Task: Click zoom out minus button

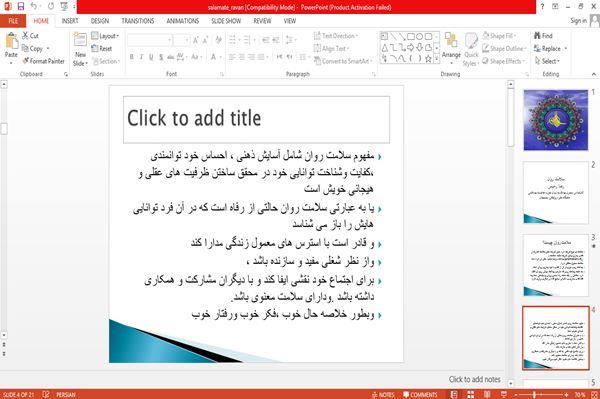Action: click(516, 394)
